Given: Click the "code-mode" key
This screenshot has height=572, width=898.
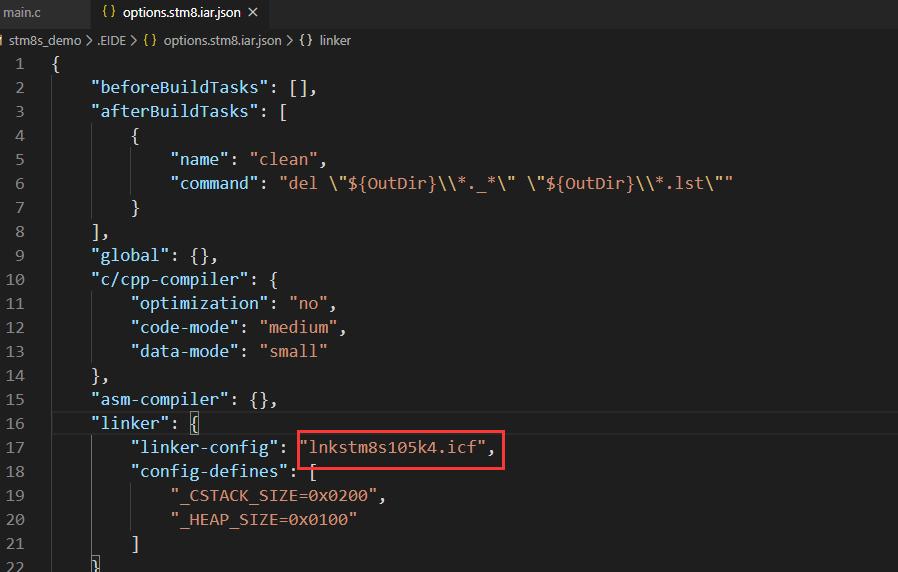Looking at the screenshot, I should tap(184, 328).
